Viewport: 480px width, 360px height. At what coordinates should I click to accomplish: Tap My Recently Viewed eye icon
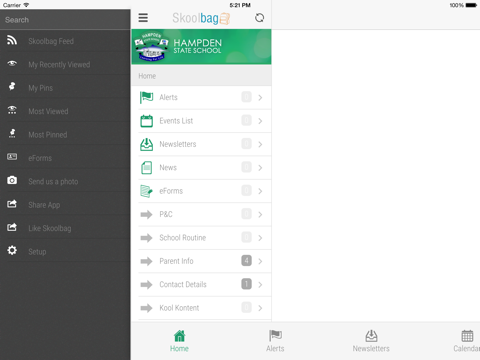click(x=12, y=63)
